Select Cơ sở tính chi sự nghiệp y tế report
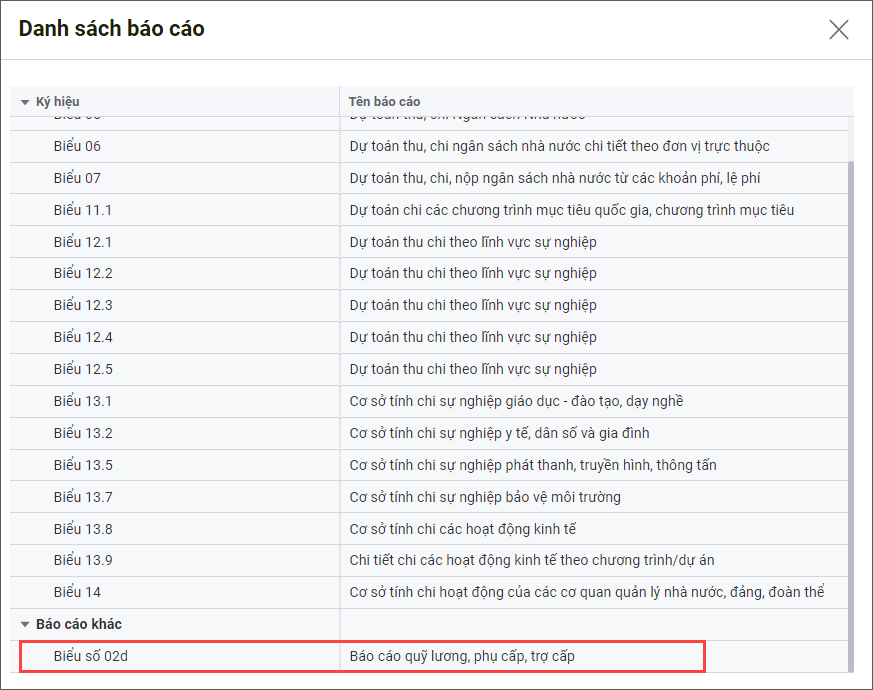 click(x=499, y=433)
